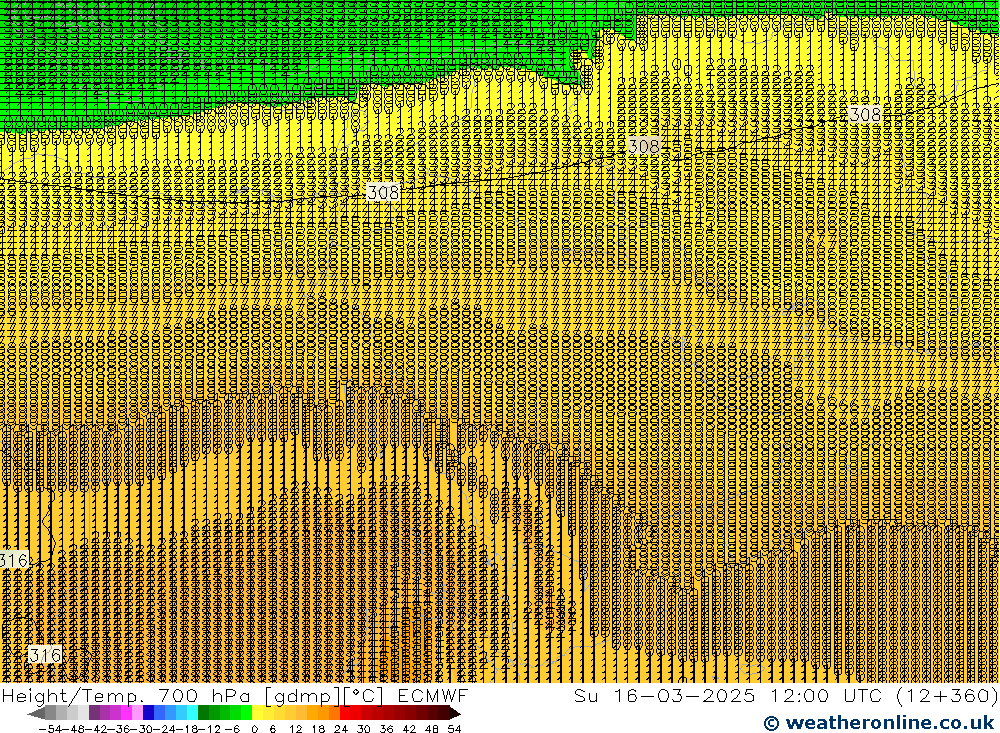Click the 54 legend scale maximum value
The image size is (1000, 733).
pos(454,729)
